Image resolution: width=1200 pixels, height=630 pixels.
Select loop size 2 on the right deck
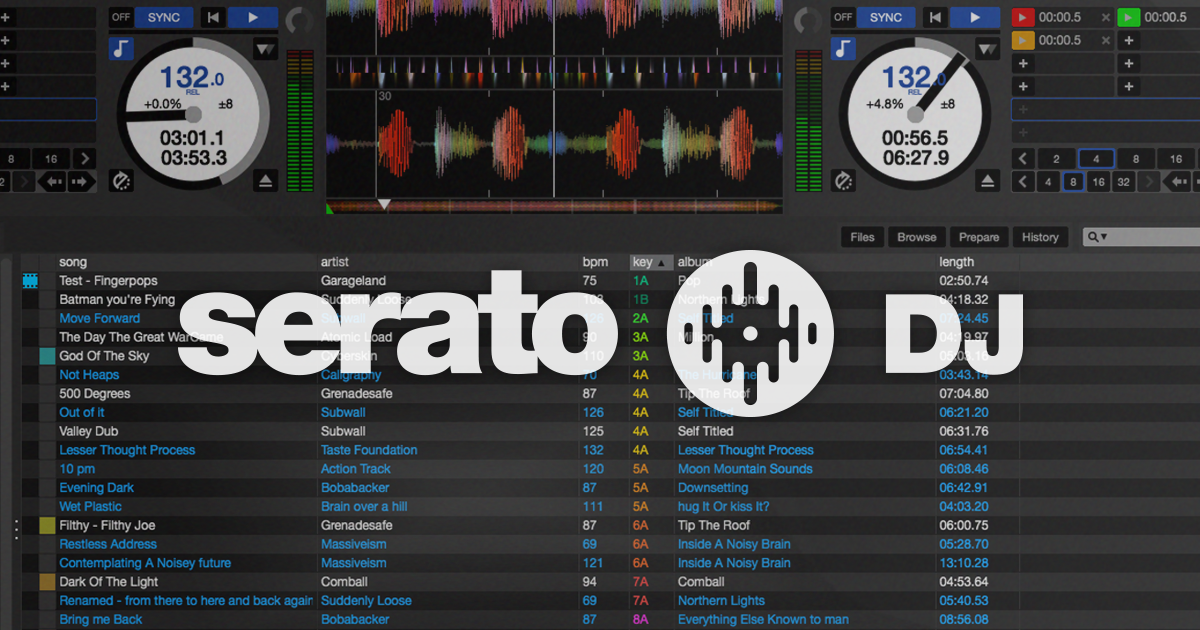(x=1056, y=158)
